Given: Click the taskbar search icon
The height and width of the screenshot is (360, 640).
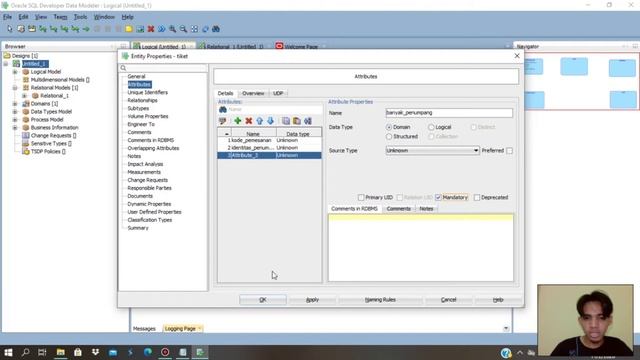Looking at the screenshot, I should click(x=26, y=352).
